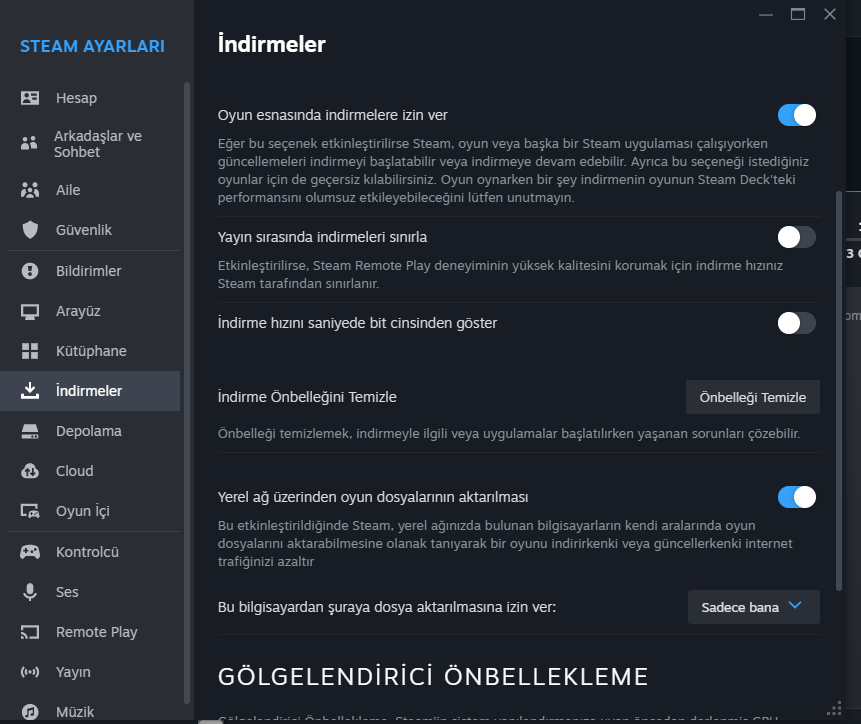Select the Ses microphone icon

tap(30, 592)
